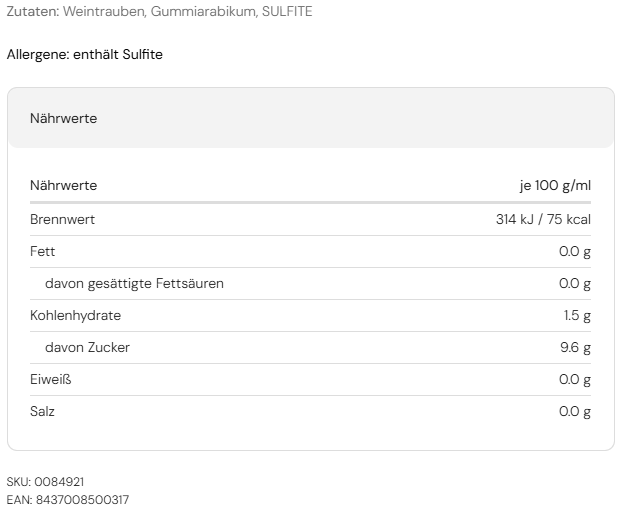Select the Fett row label
This screenshot has height=518, width=627.
tap(42, 252)
